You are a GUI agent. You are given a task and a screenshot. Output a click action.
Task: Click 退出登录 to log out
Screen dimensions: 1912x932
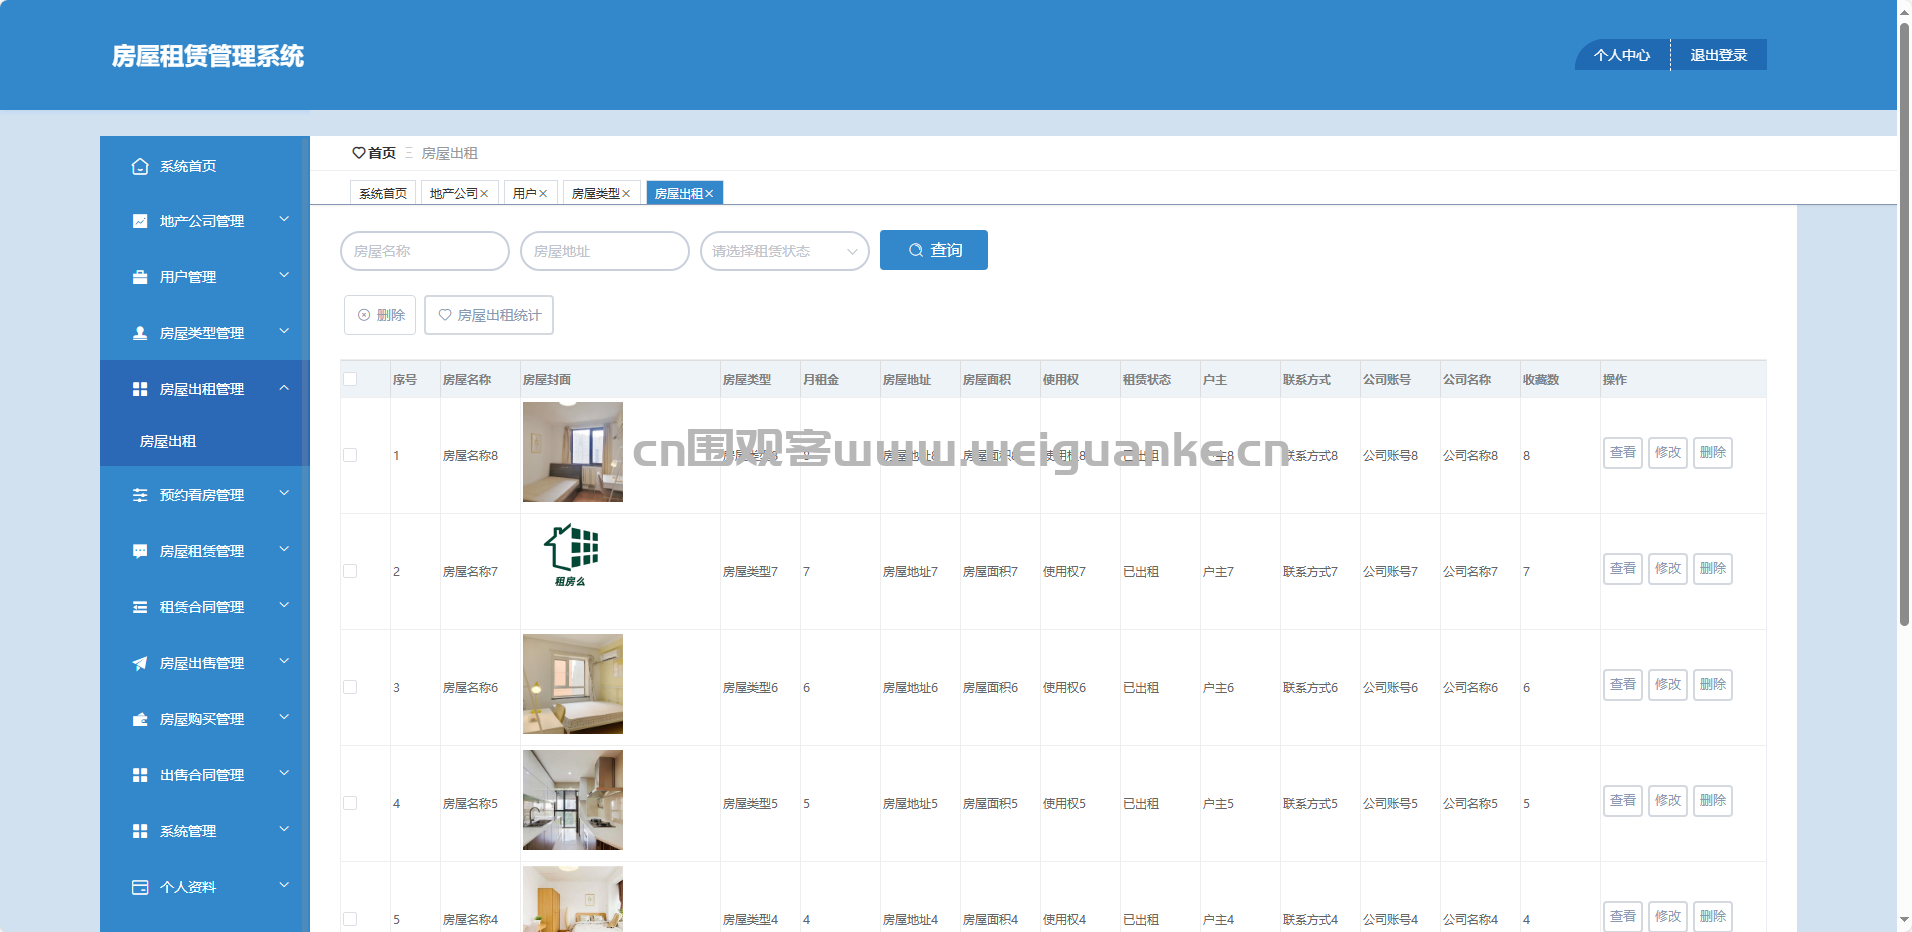click(1719, 55)
